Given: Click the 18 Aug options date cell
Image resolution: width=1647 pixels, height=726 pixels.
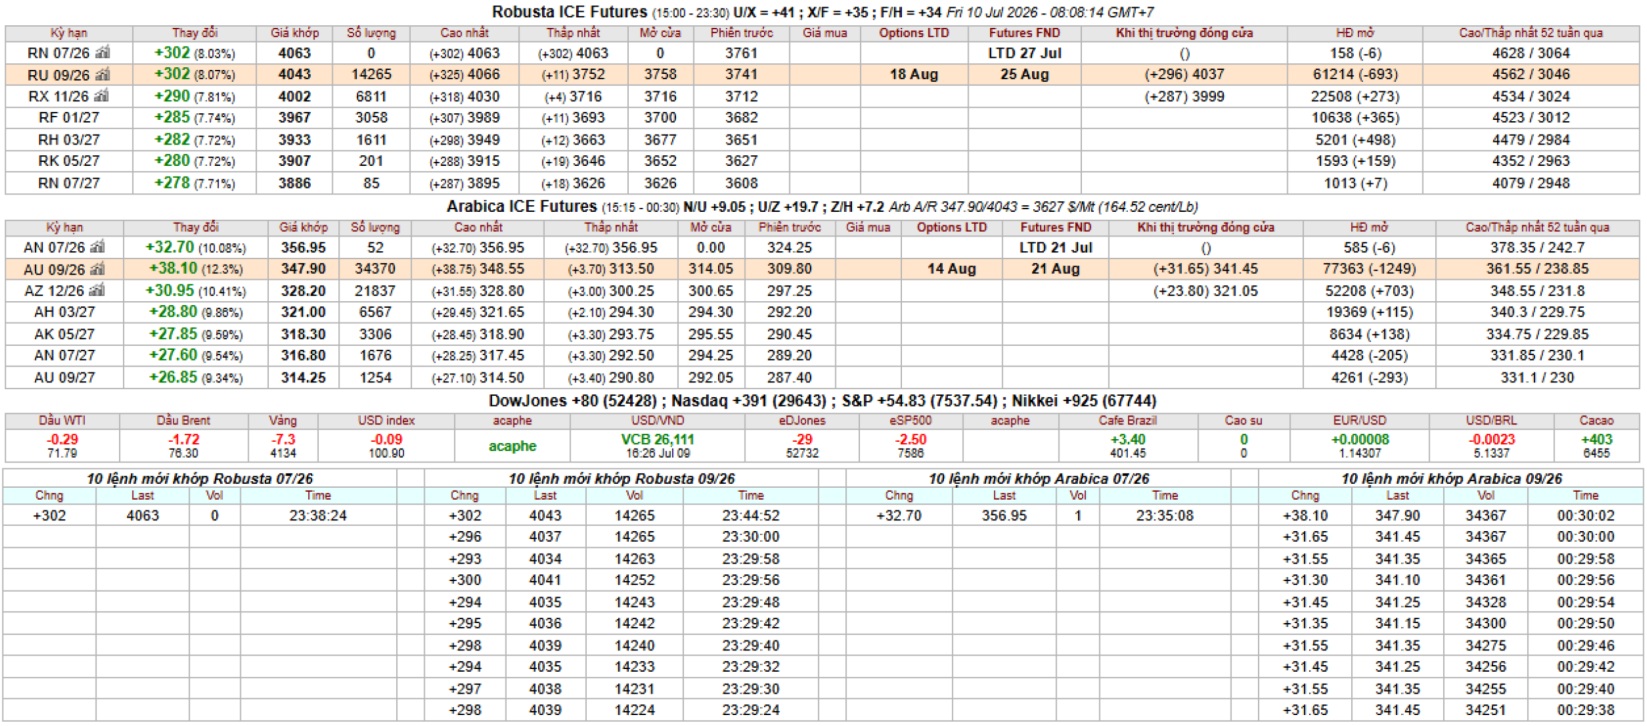Looking at the screenshot, I should coord(914,75).
